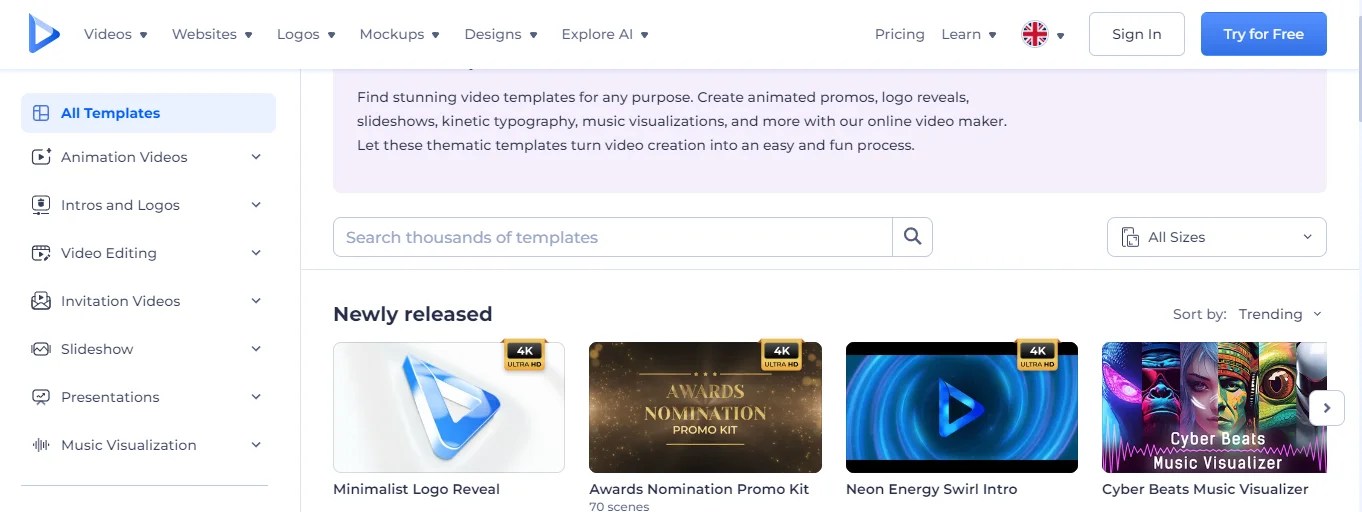Open Neon Energy Swirl Intro thumbnail

click(962, 407)
